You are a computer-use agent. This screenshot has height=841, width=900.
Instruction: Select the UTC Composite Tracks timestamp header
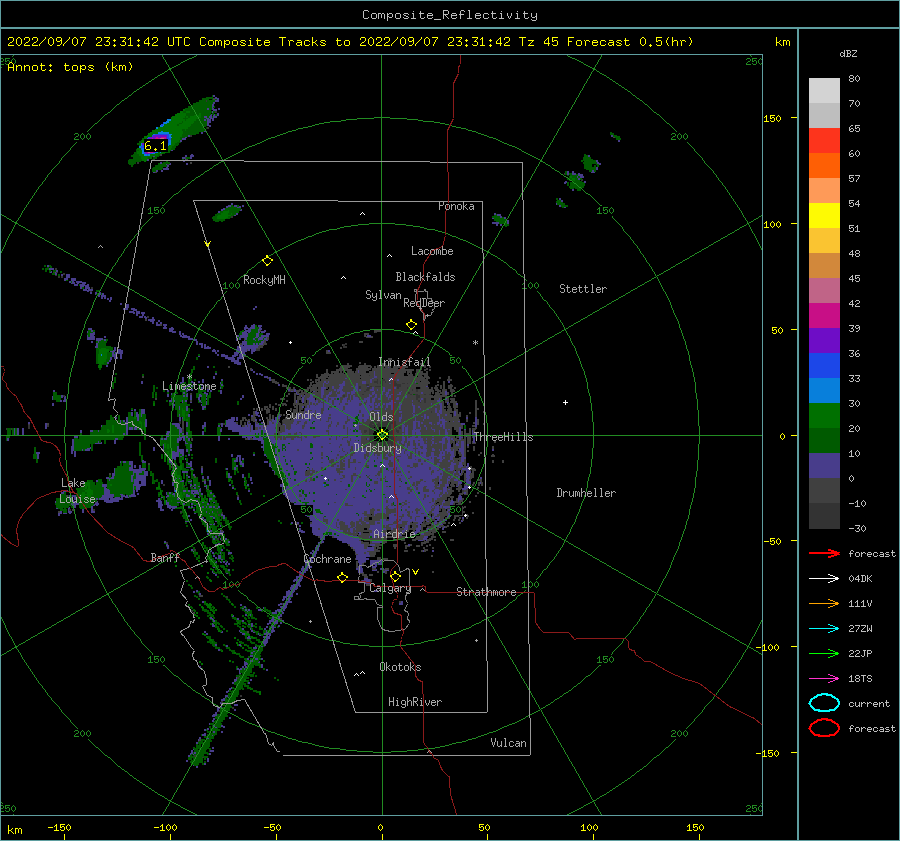350,42
